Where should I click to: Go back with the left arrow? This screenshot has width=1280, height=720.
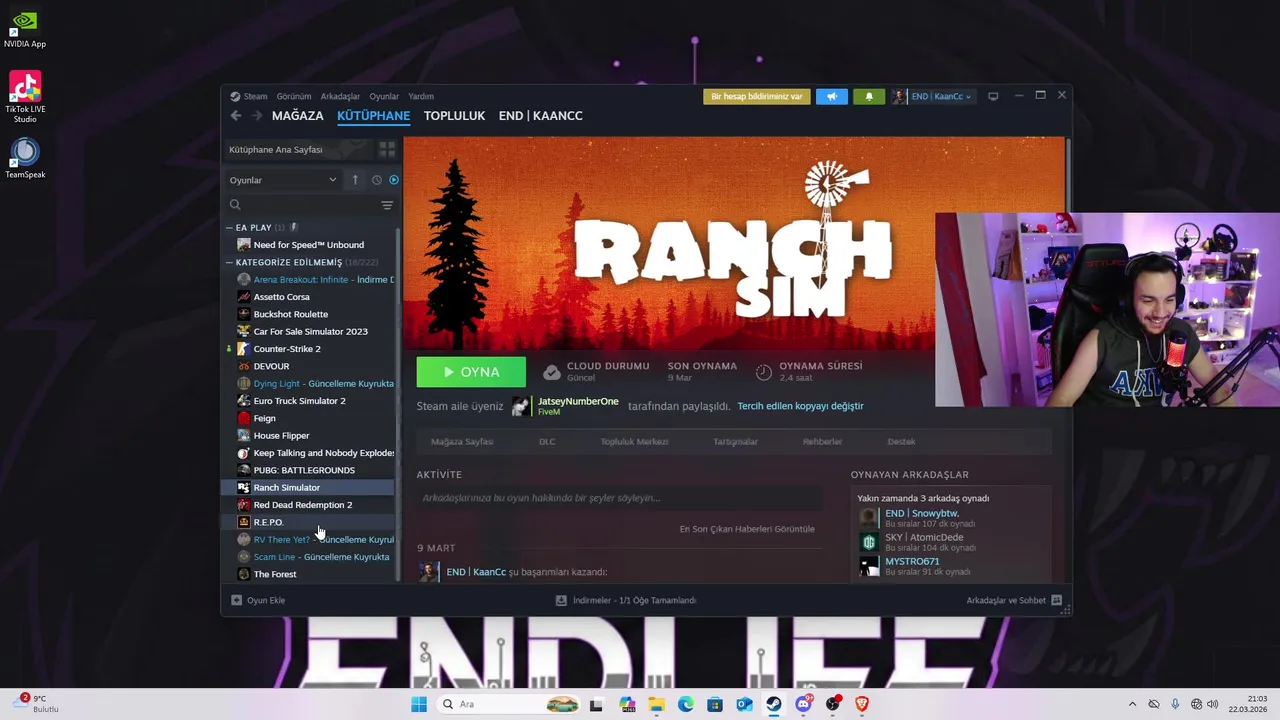coord(236,116)
